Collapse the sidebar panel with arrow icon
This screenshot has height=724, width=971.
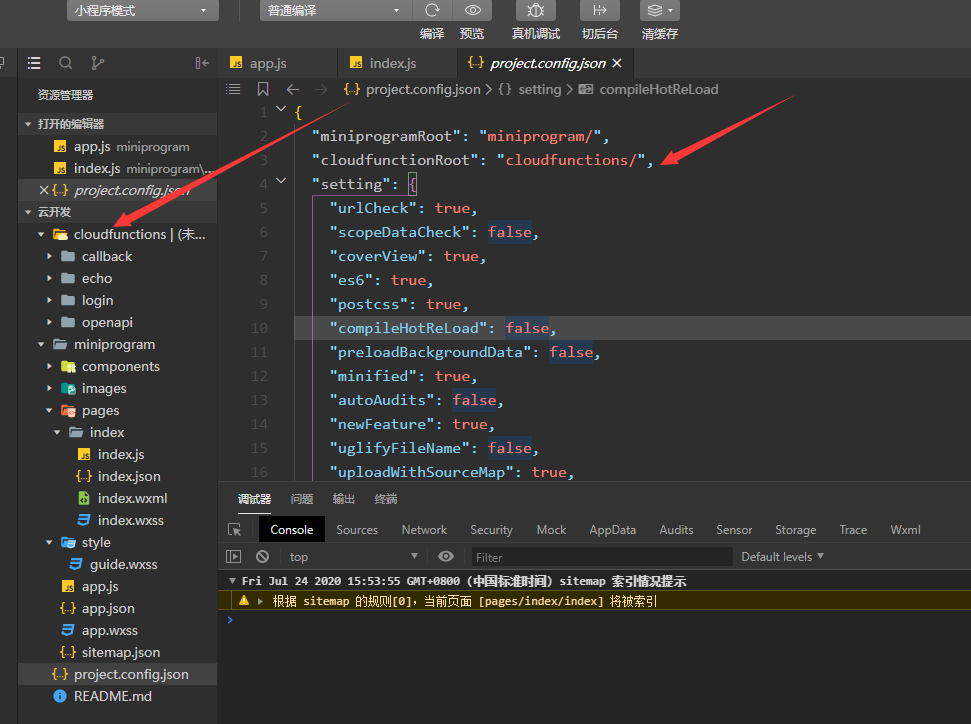point(202,63)
